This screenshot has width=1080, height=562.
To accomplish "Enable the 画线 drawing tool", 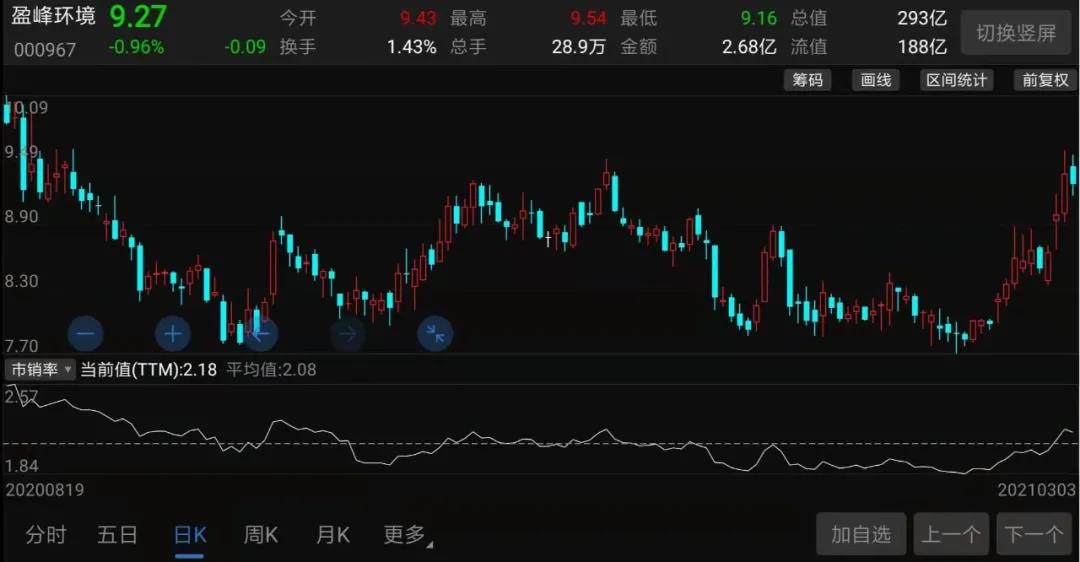I will pyautogui.click(x=876, y=80).
